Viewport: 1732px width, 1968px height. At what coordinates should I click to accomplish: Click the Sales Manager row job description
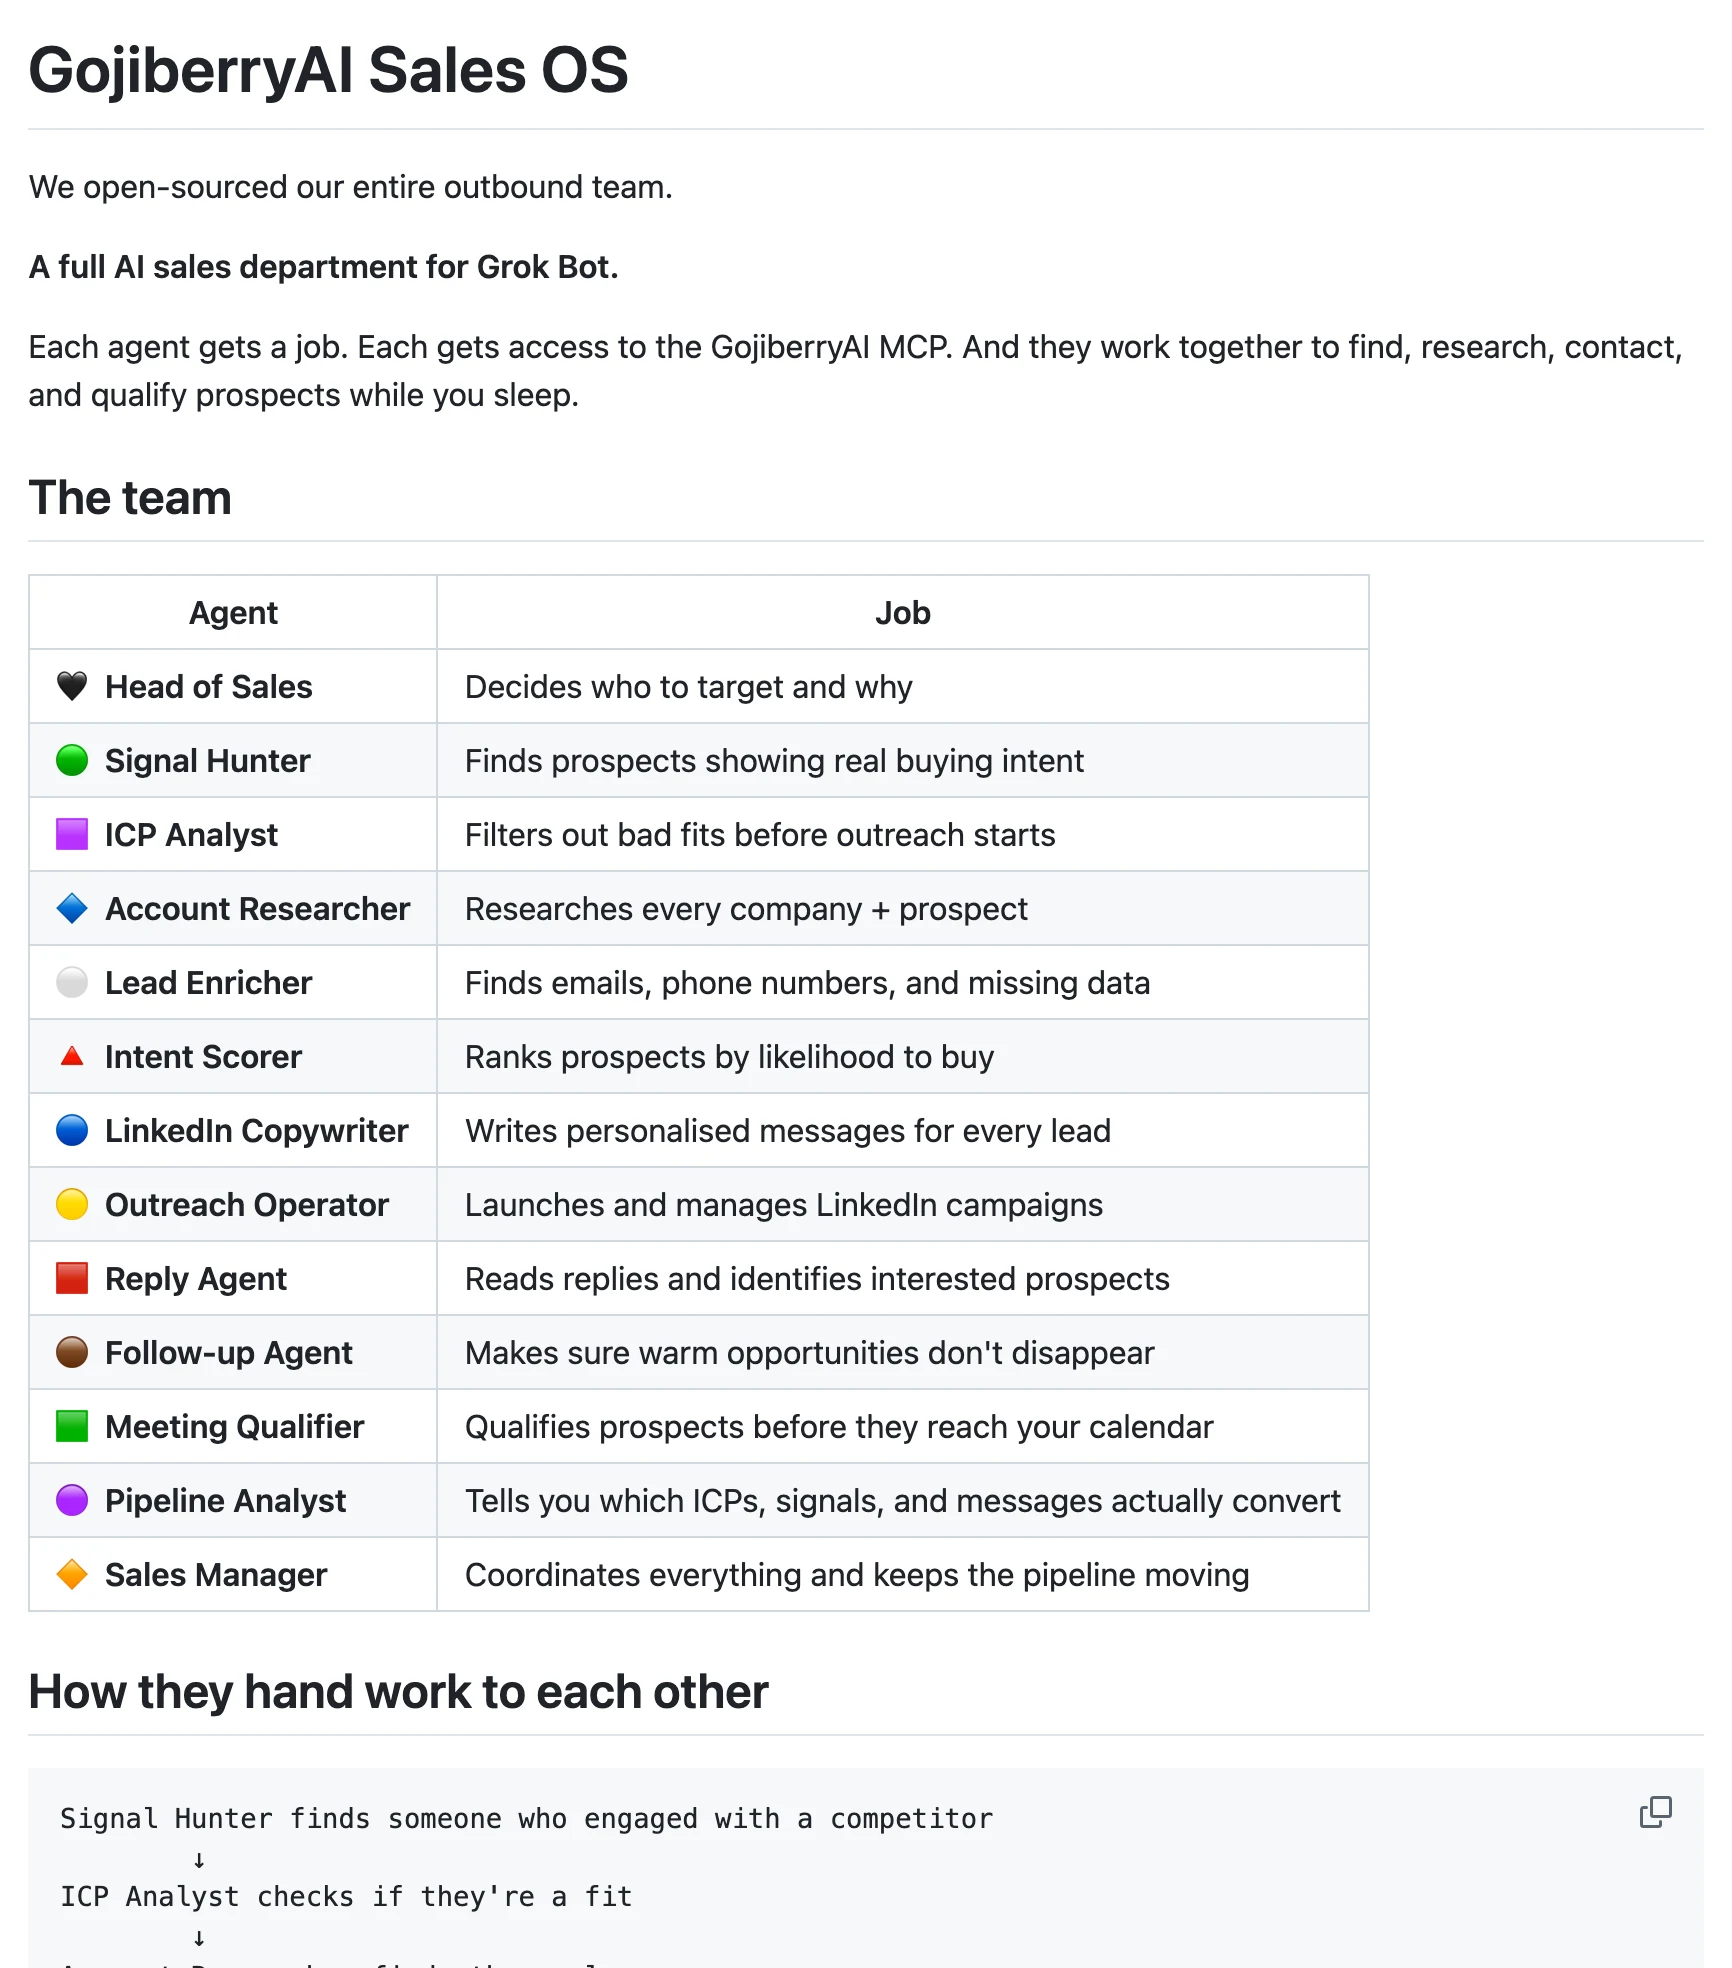pos(857,1574)
